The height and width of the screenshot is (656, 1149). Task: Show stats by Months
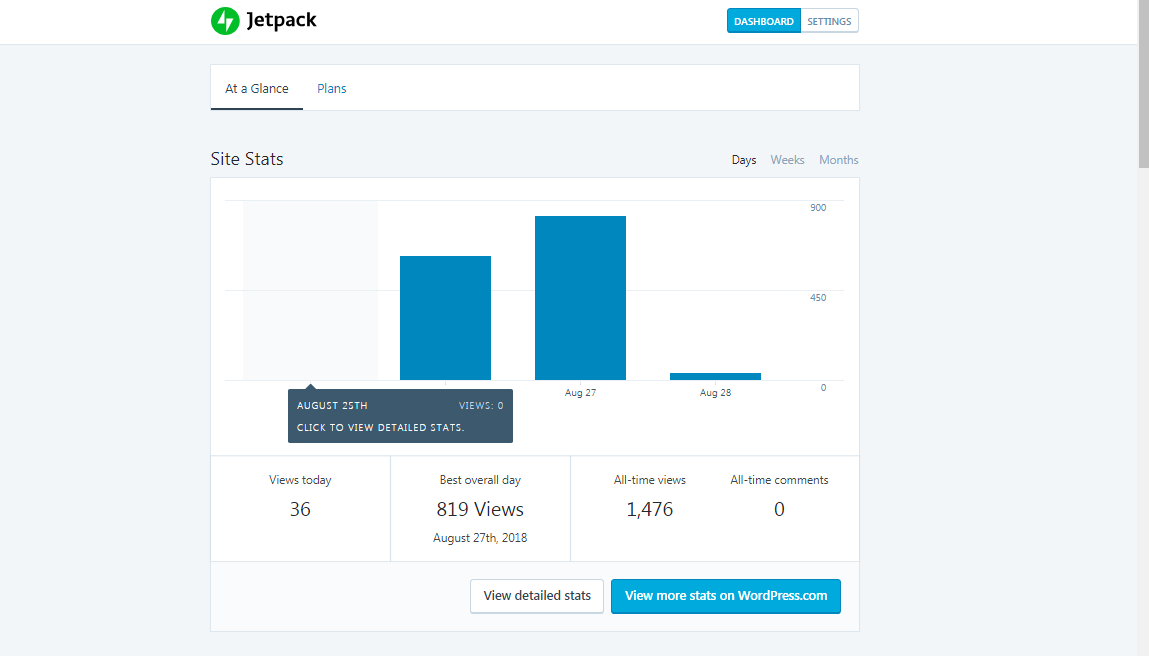(838, 159)
